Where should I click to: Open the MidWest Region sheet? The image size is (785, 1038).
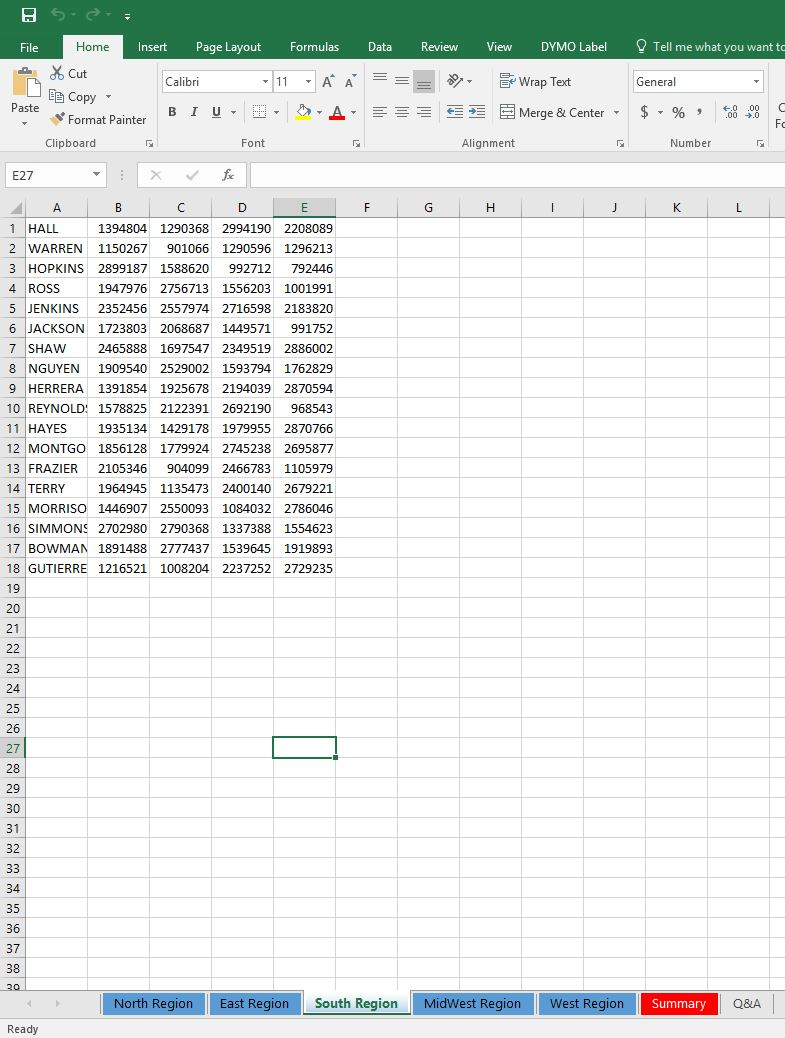point(472,1004)
